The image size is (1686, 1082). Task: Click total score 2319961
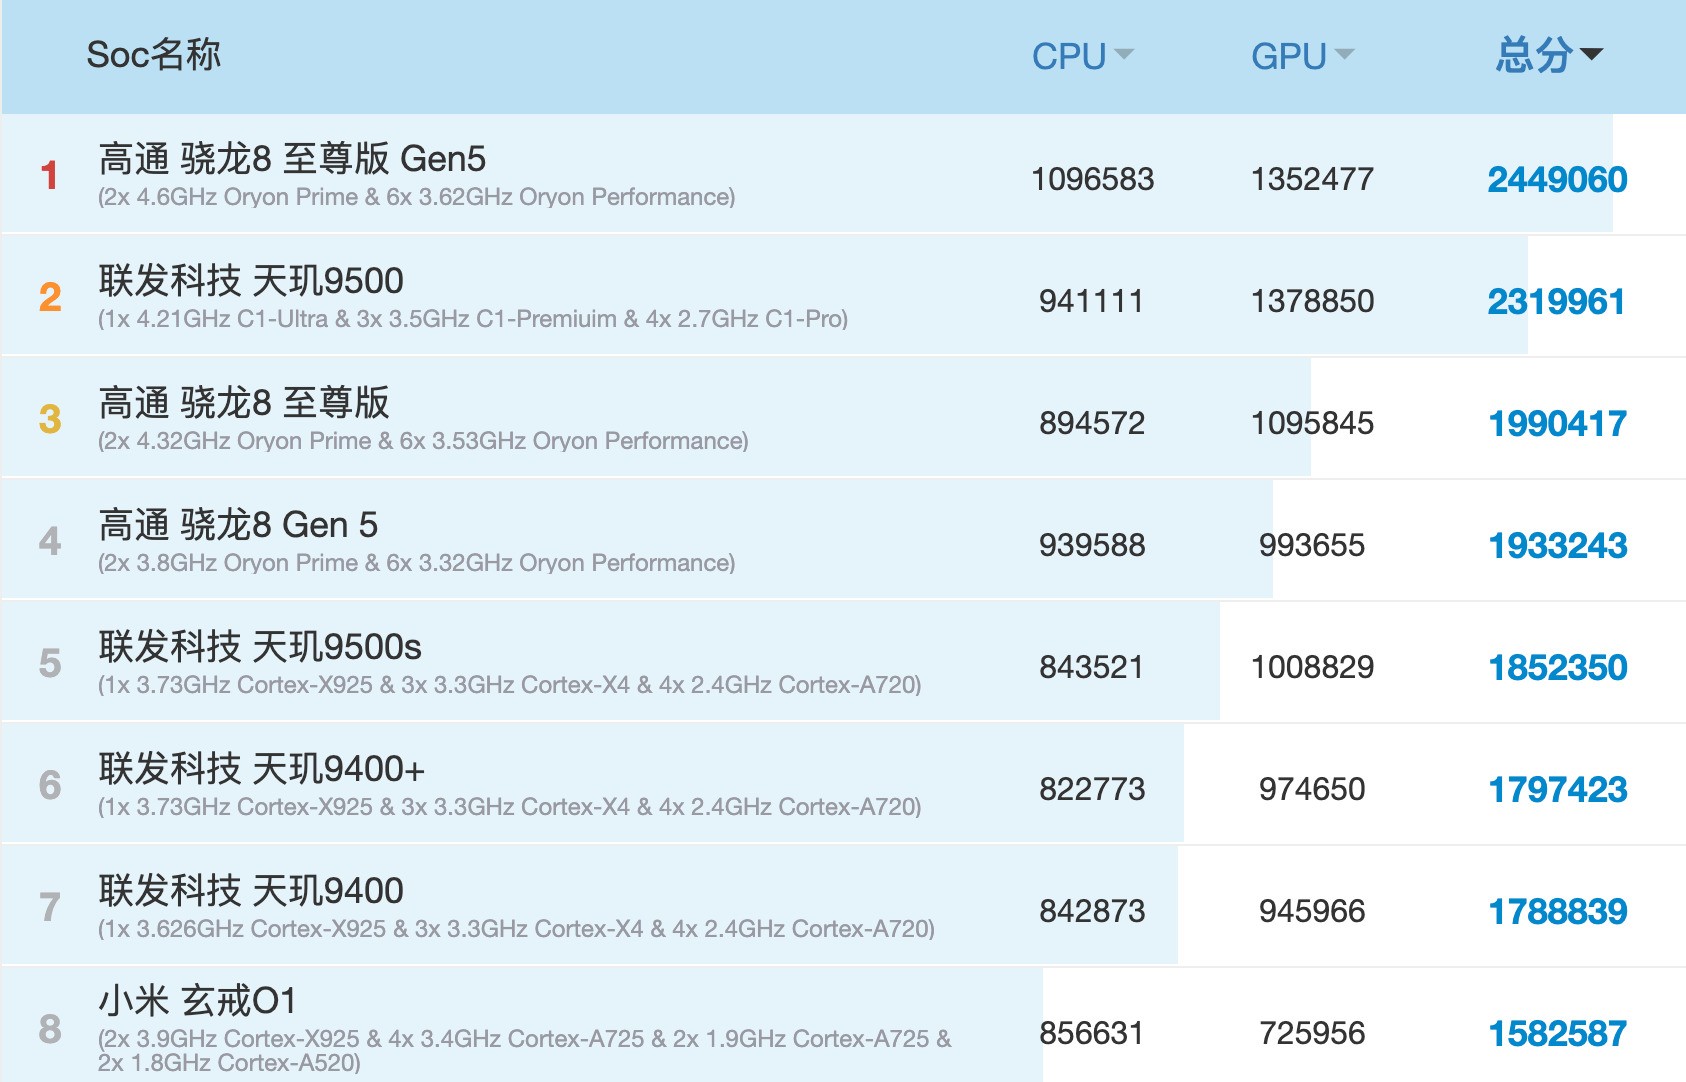(1556, 302)
